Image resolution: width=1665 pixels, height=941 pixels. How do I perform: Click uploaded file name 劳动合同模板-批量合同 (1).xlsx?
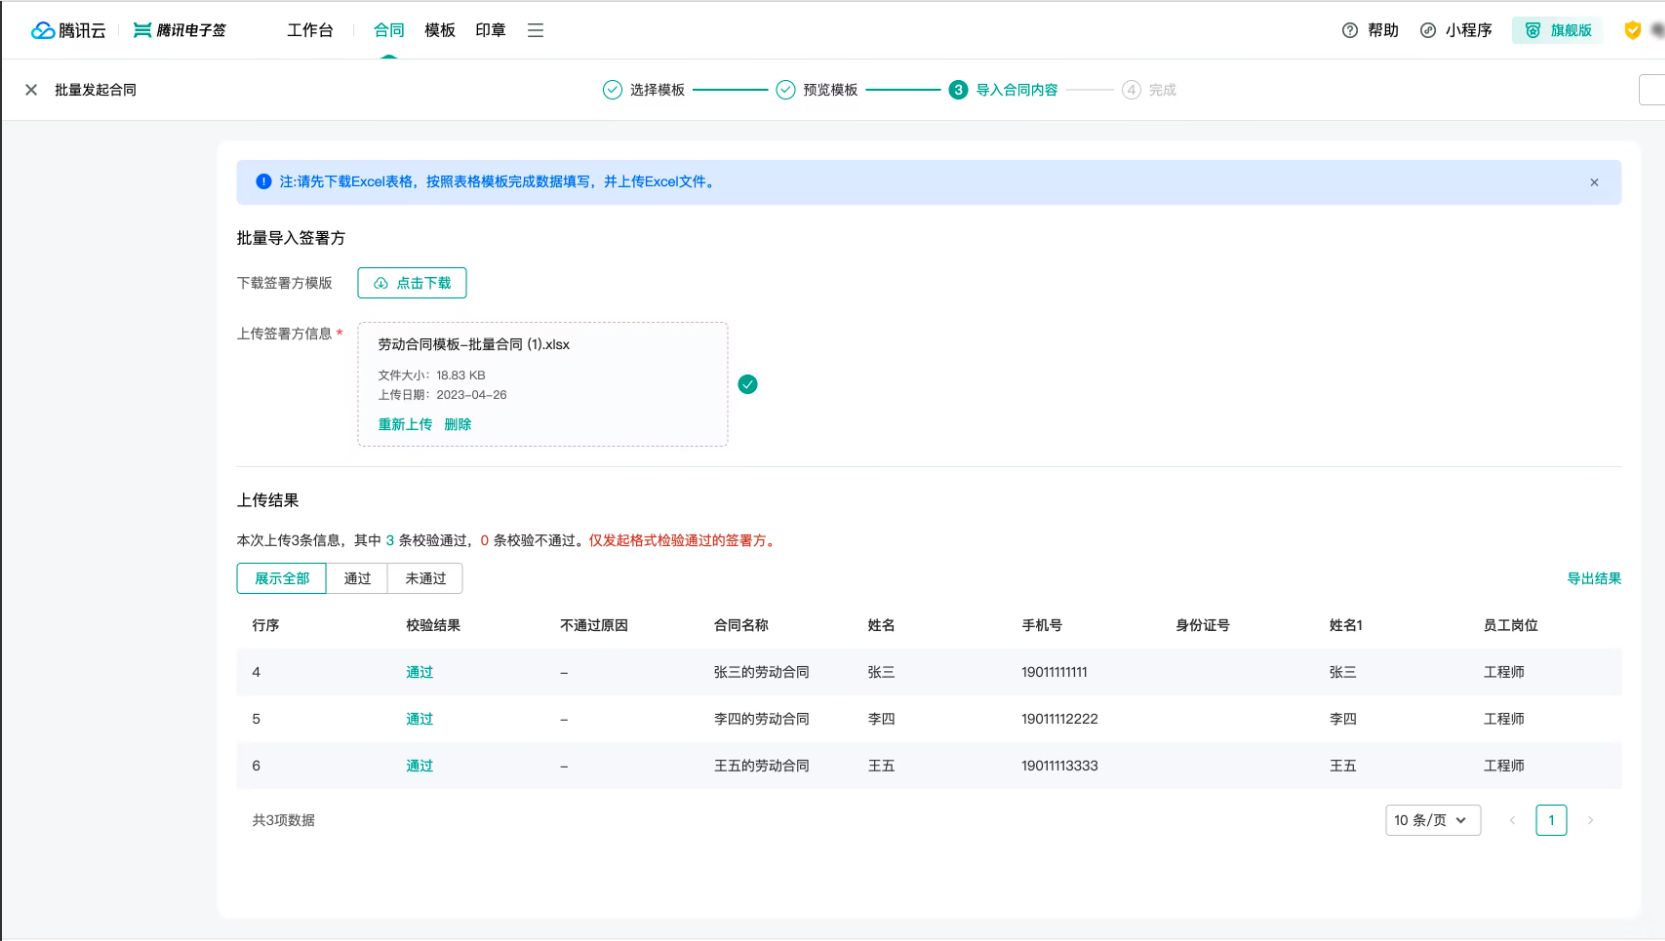click(x=474, y=344)
